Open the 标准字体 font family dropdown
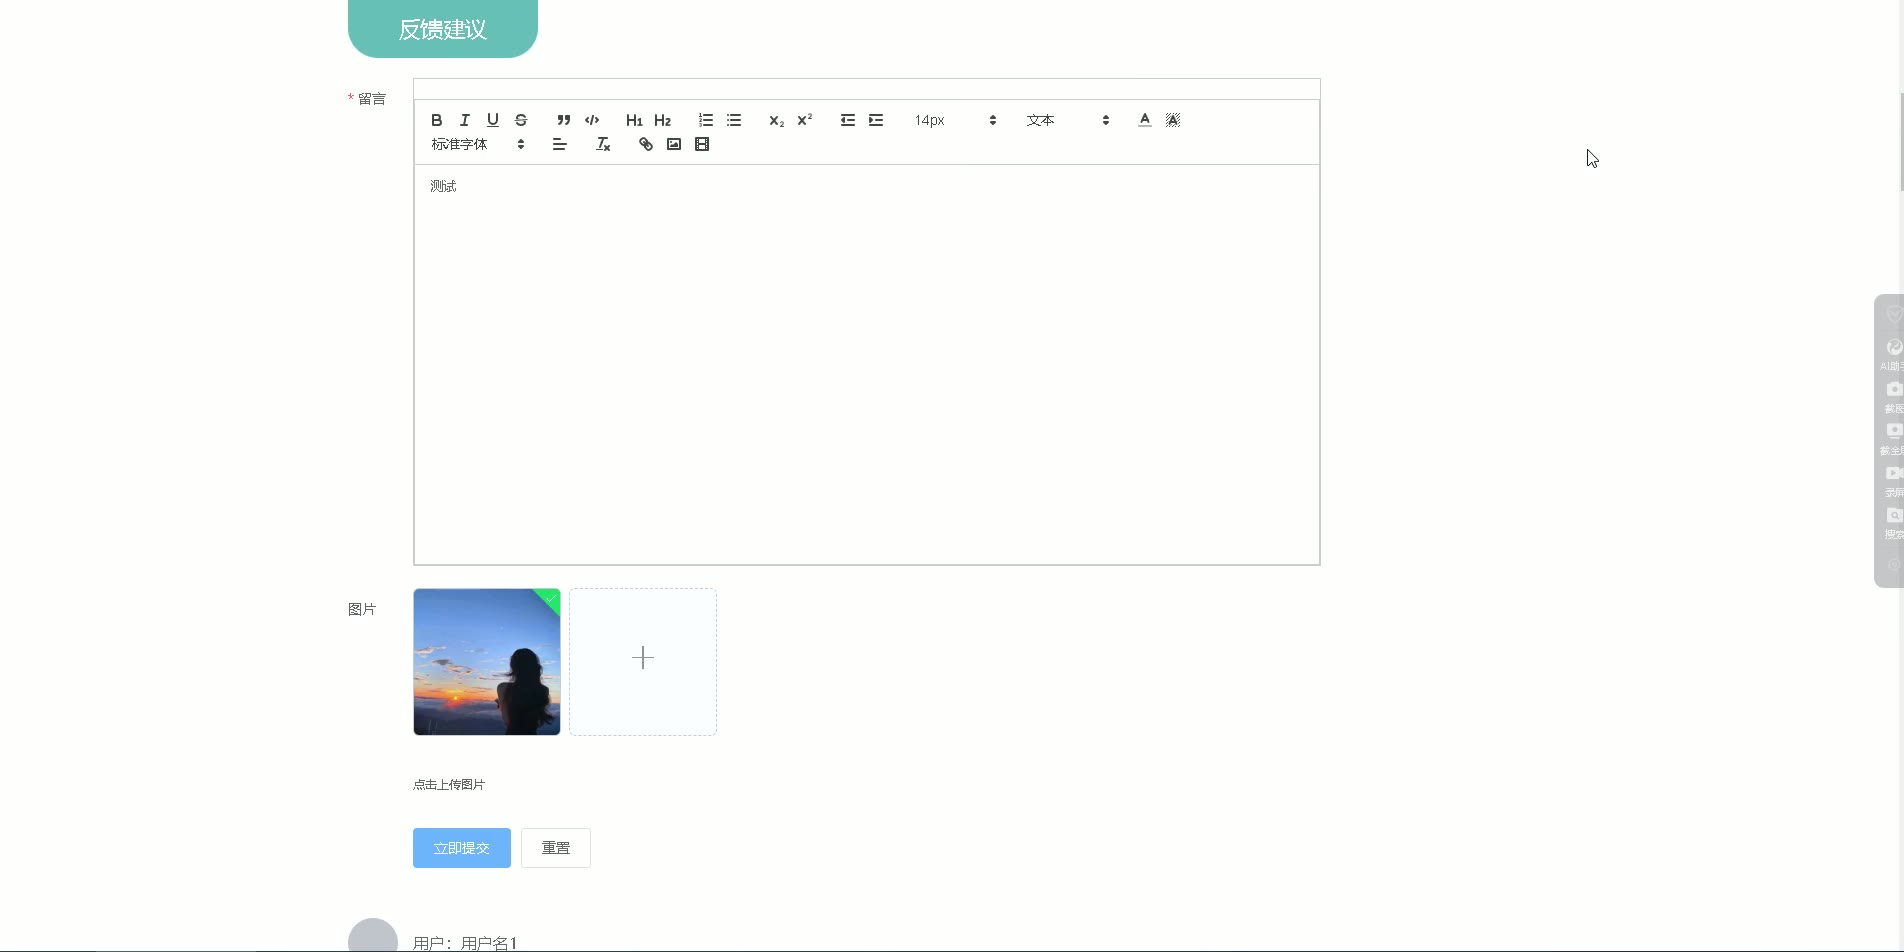 478,144
